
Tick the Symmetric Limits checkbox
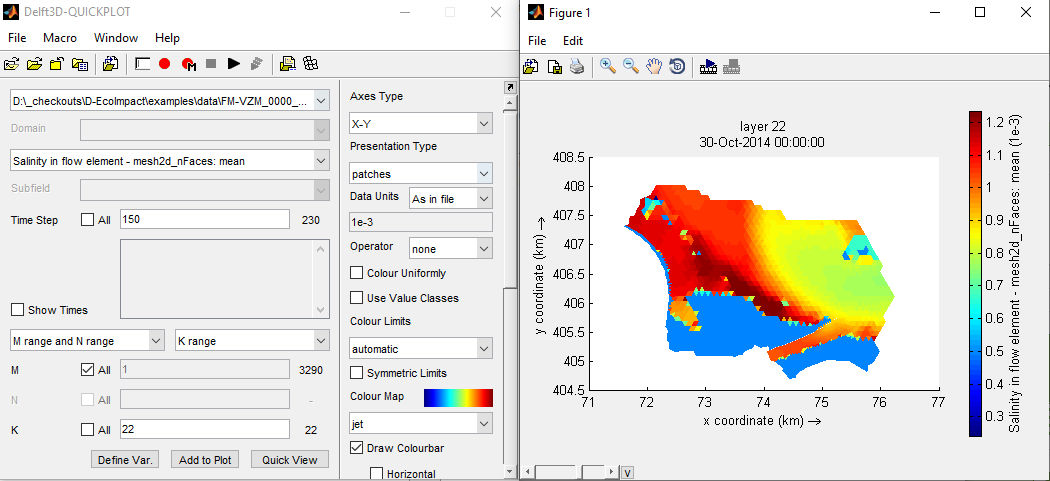(357, 373)
